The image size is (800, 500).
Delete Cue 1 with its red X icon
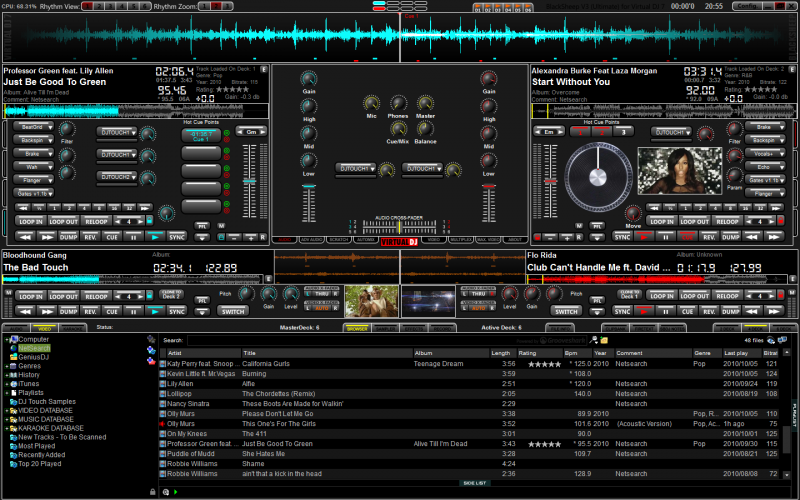pos(227,139)
